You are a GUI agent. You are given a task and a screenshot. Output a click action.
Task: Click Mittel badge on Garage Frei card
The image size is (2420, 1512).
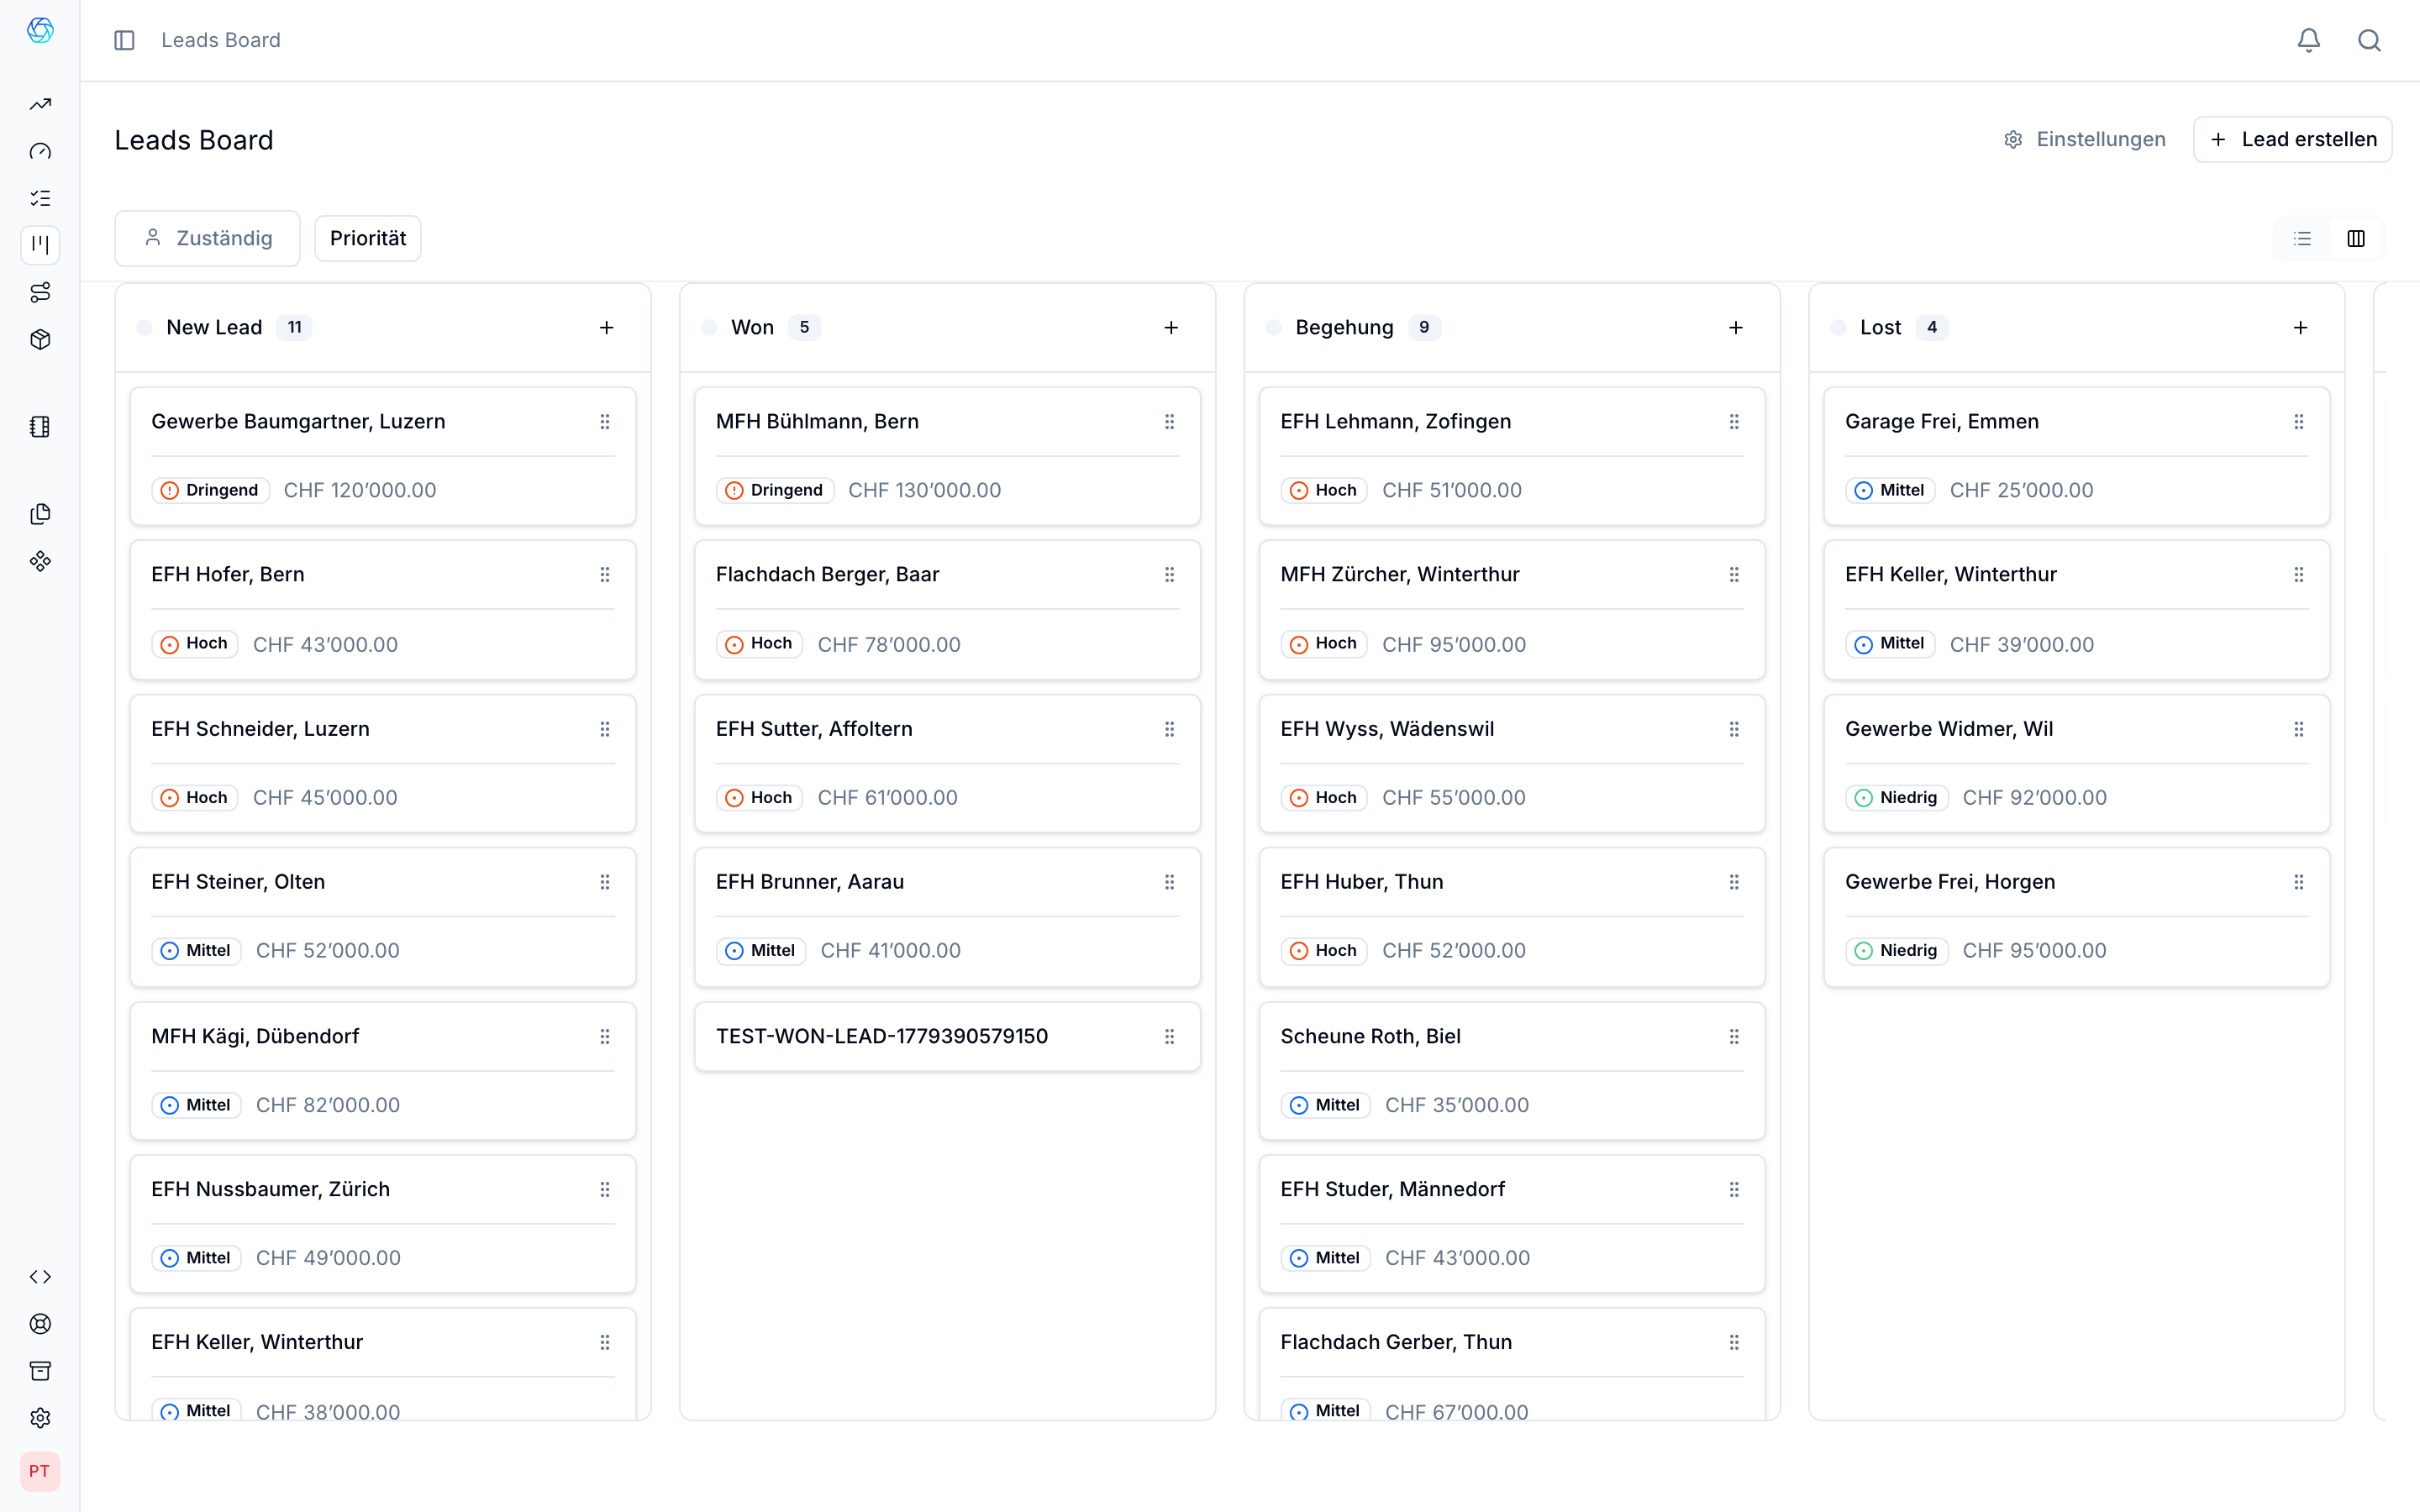point(1890,490)
